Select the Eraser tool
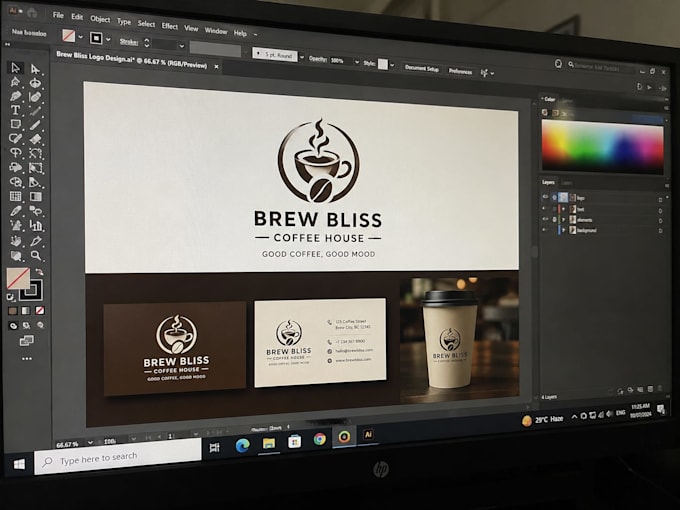 point(35,140)
